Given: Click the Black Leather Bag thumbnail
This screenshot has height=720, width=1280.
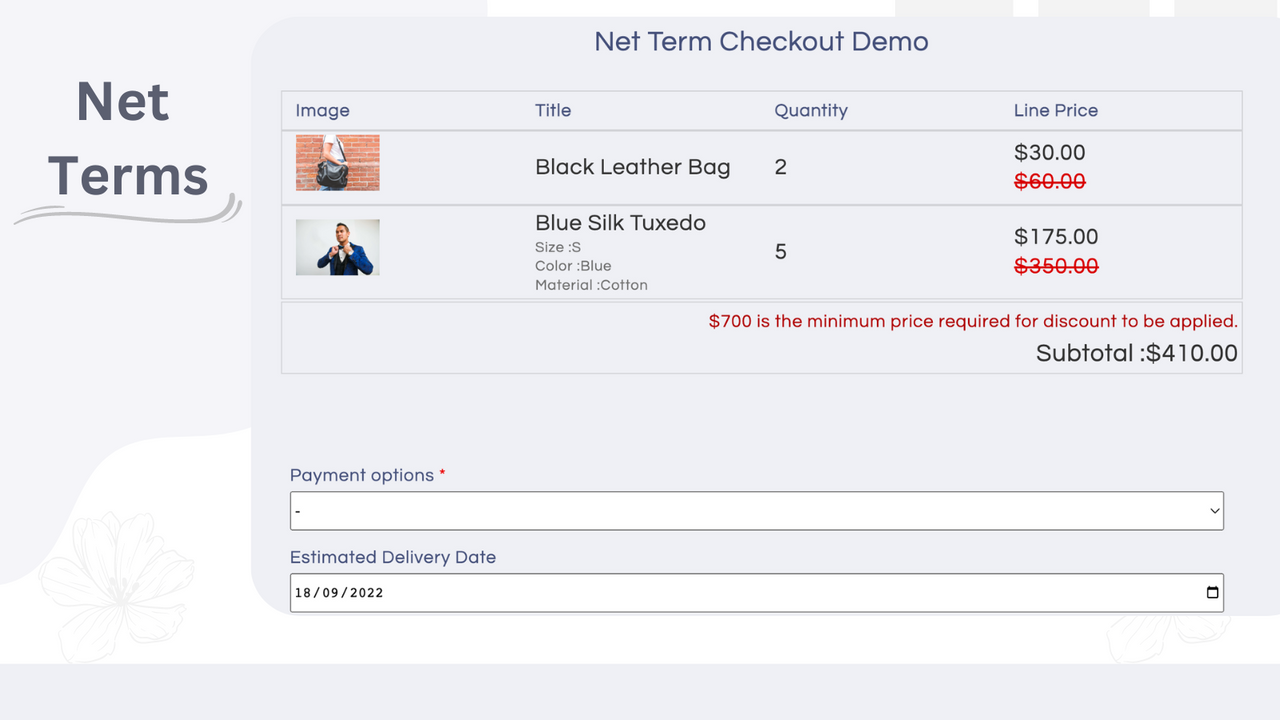Looking at the screenshot, I should pyautogui.click(x=337, y=162).
